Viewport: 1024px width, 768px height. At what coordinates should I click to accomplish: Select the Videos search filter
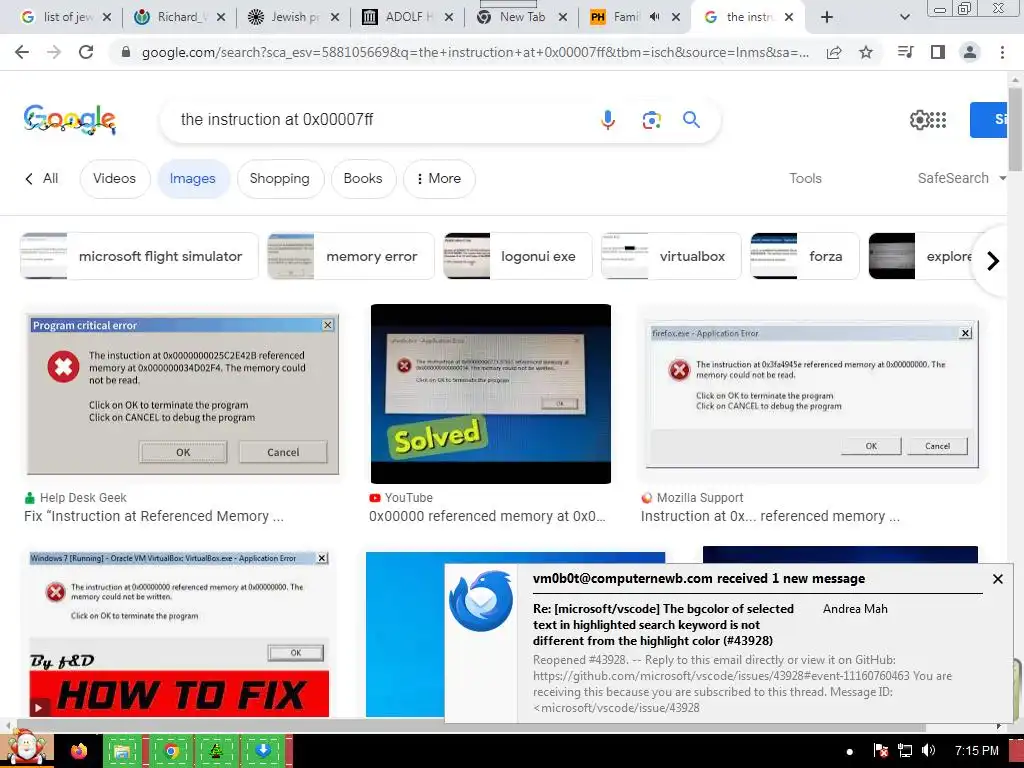point(114,178)
